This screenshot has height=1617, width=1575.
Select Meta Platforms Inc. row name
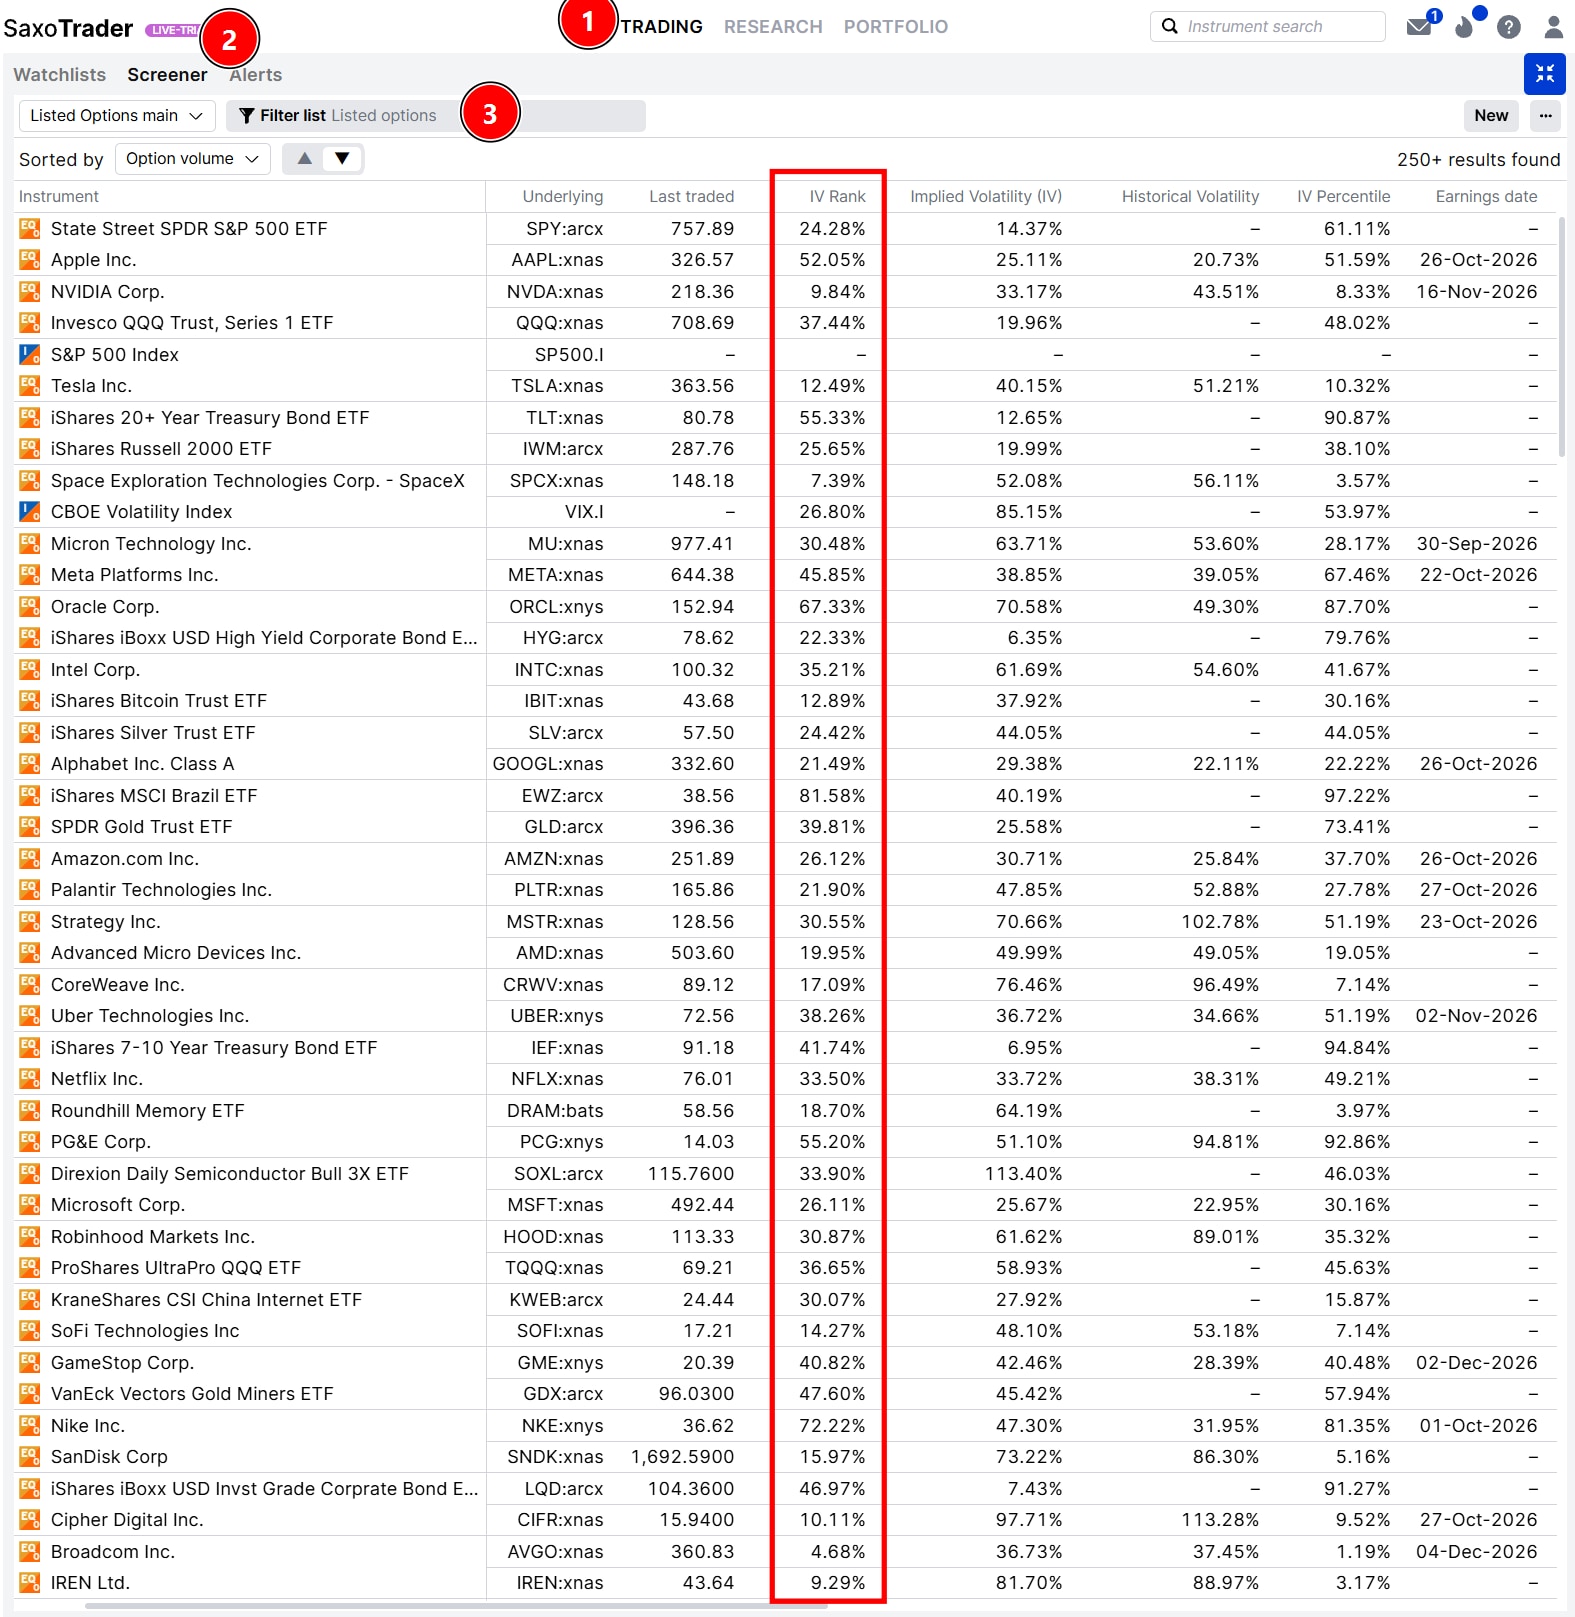tap(134, 575)
